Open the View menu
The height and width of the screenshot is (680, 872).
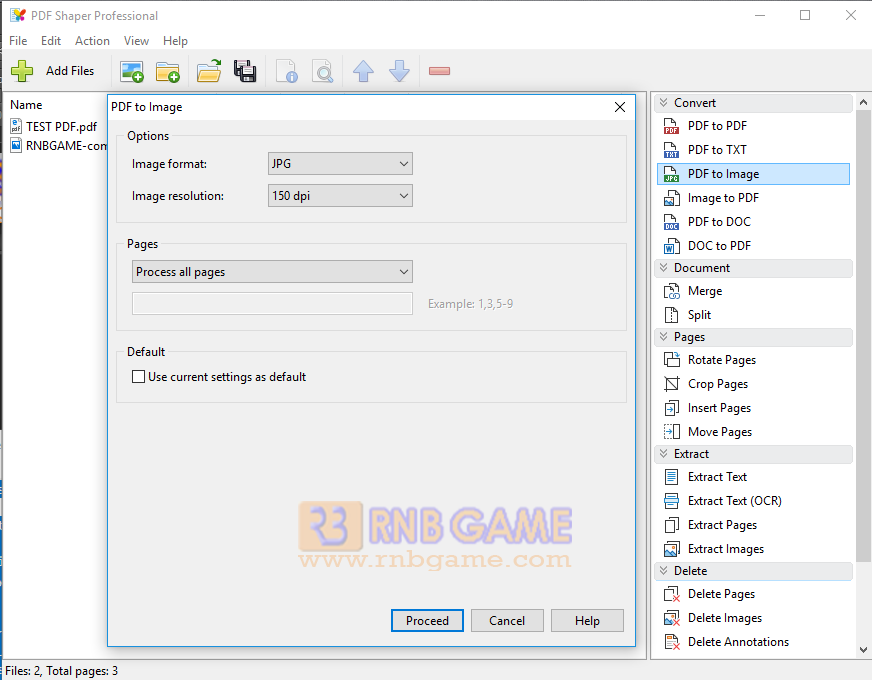(136, 41)
